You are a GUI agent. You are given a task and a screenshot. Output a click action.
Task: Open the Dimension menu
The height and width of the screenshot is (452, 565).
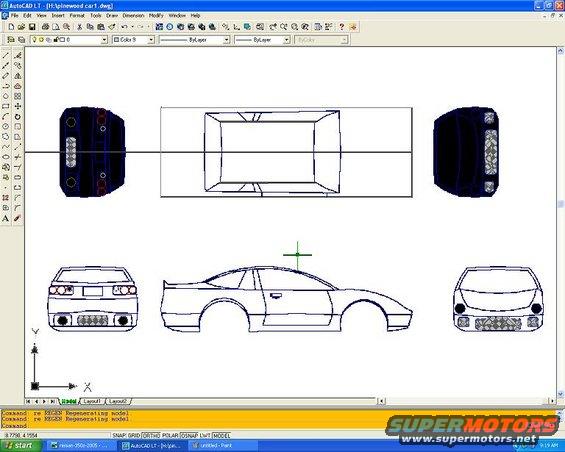tap(133, 15)
